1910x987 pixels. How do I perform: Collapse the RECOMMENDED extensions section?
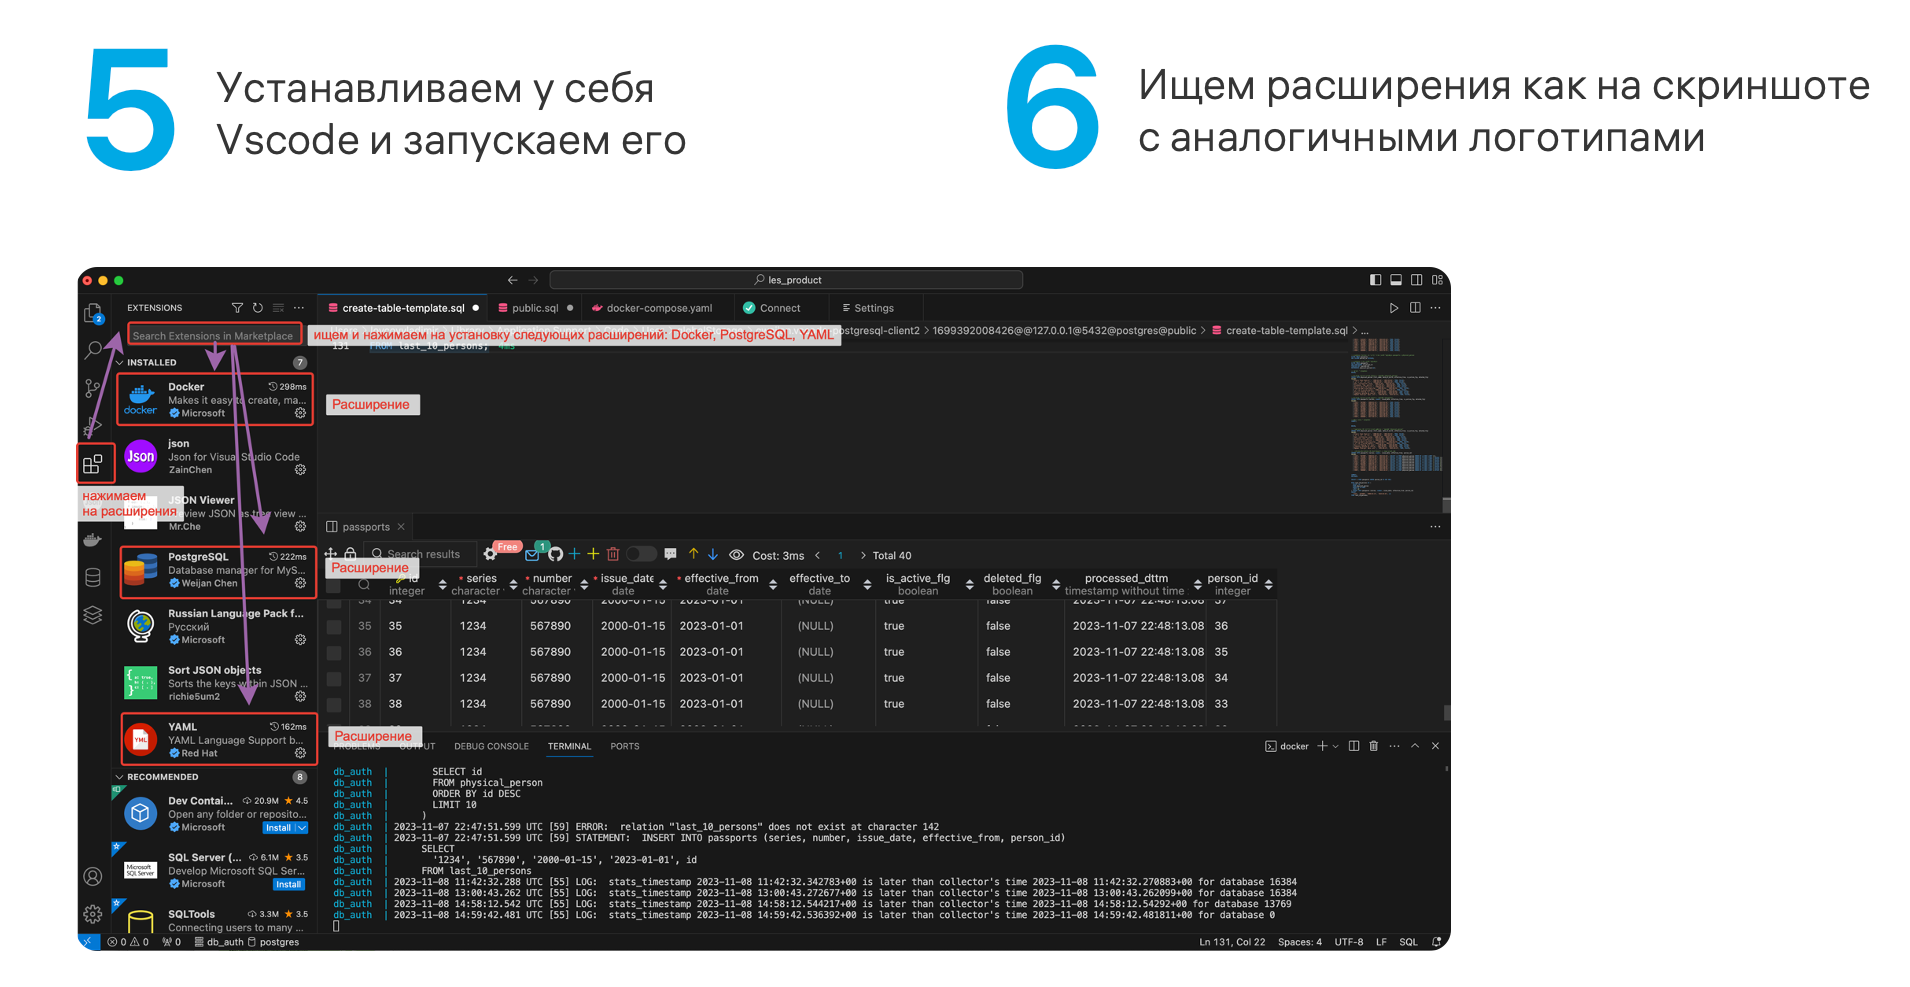point(120,777)
